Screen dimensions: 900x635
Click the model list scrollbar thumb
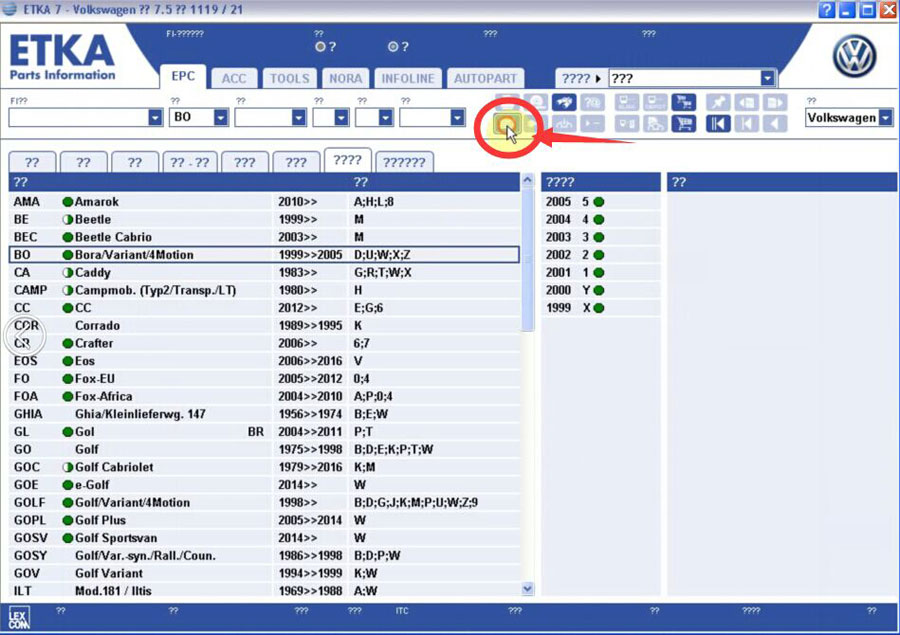[x=528, y=260]
